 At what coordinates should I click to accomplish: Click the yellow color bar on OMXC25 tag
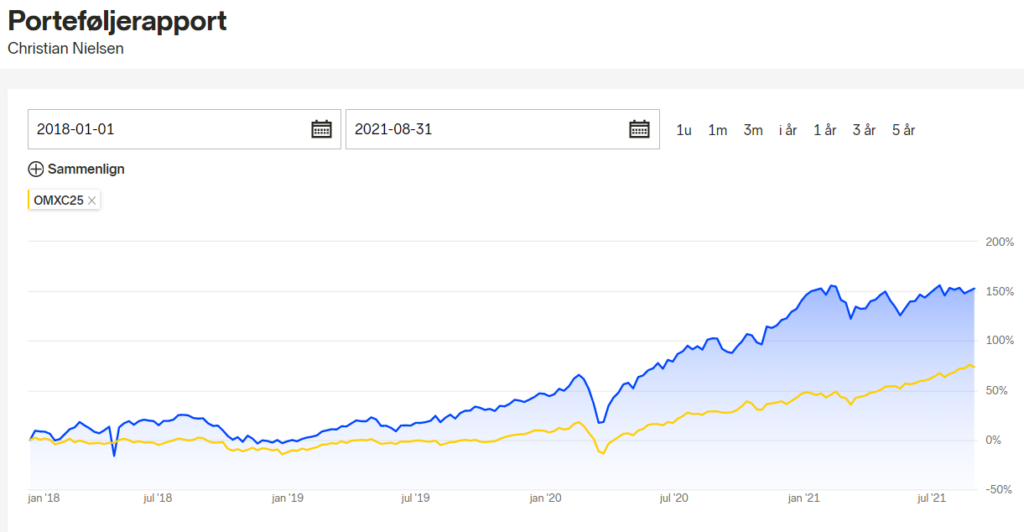(x=29, y=200)
